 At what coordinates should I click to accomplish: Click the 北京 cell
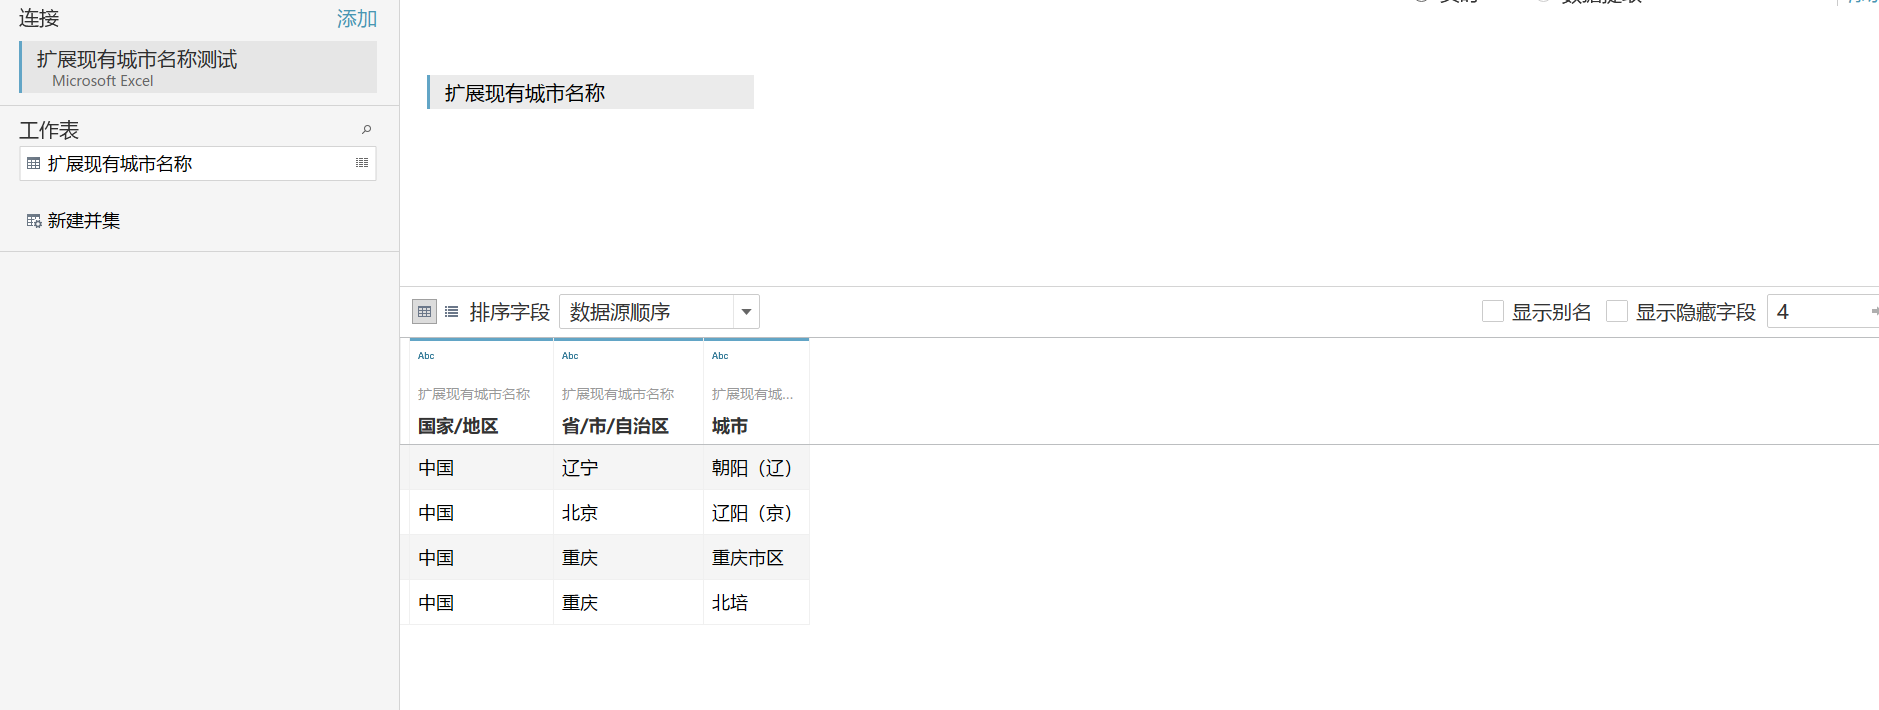click(x=628, y=512)
